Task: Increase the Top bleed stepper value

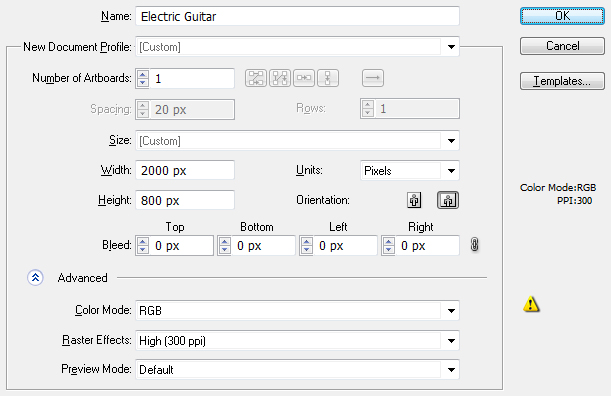Action: tap(143, 242)
